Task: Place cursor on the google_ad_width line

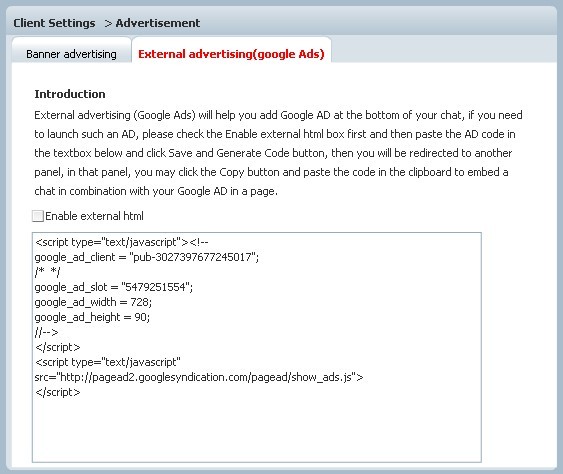Action: click(93, 302)
